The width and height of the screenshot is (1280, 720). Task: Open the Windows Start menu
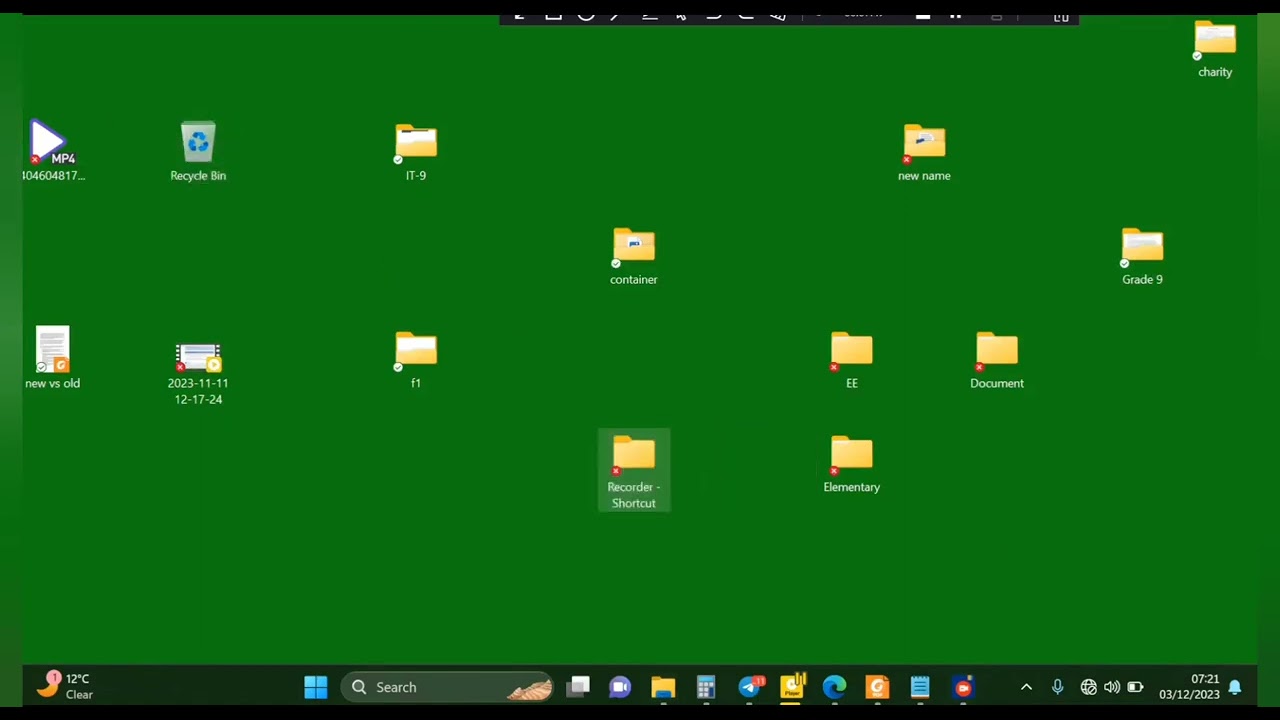tap(316, 687)
